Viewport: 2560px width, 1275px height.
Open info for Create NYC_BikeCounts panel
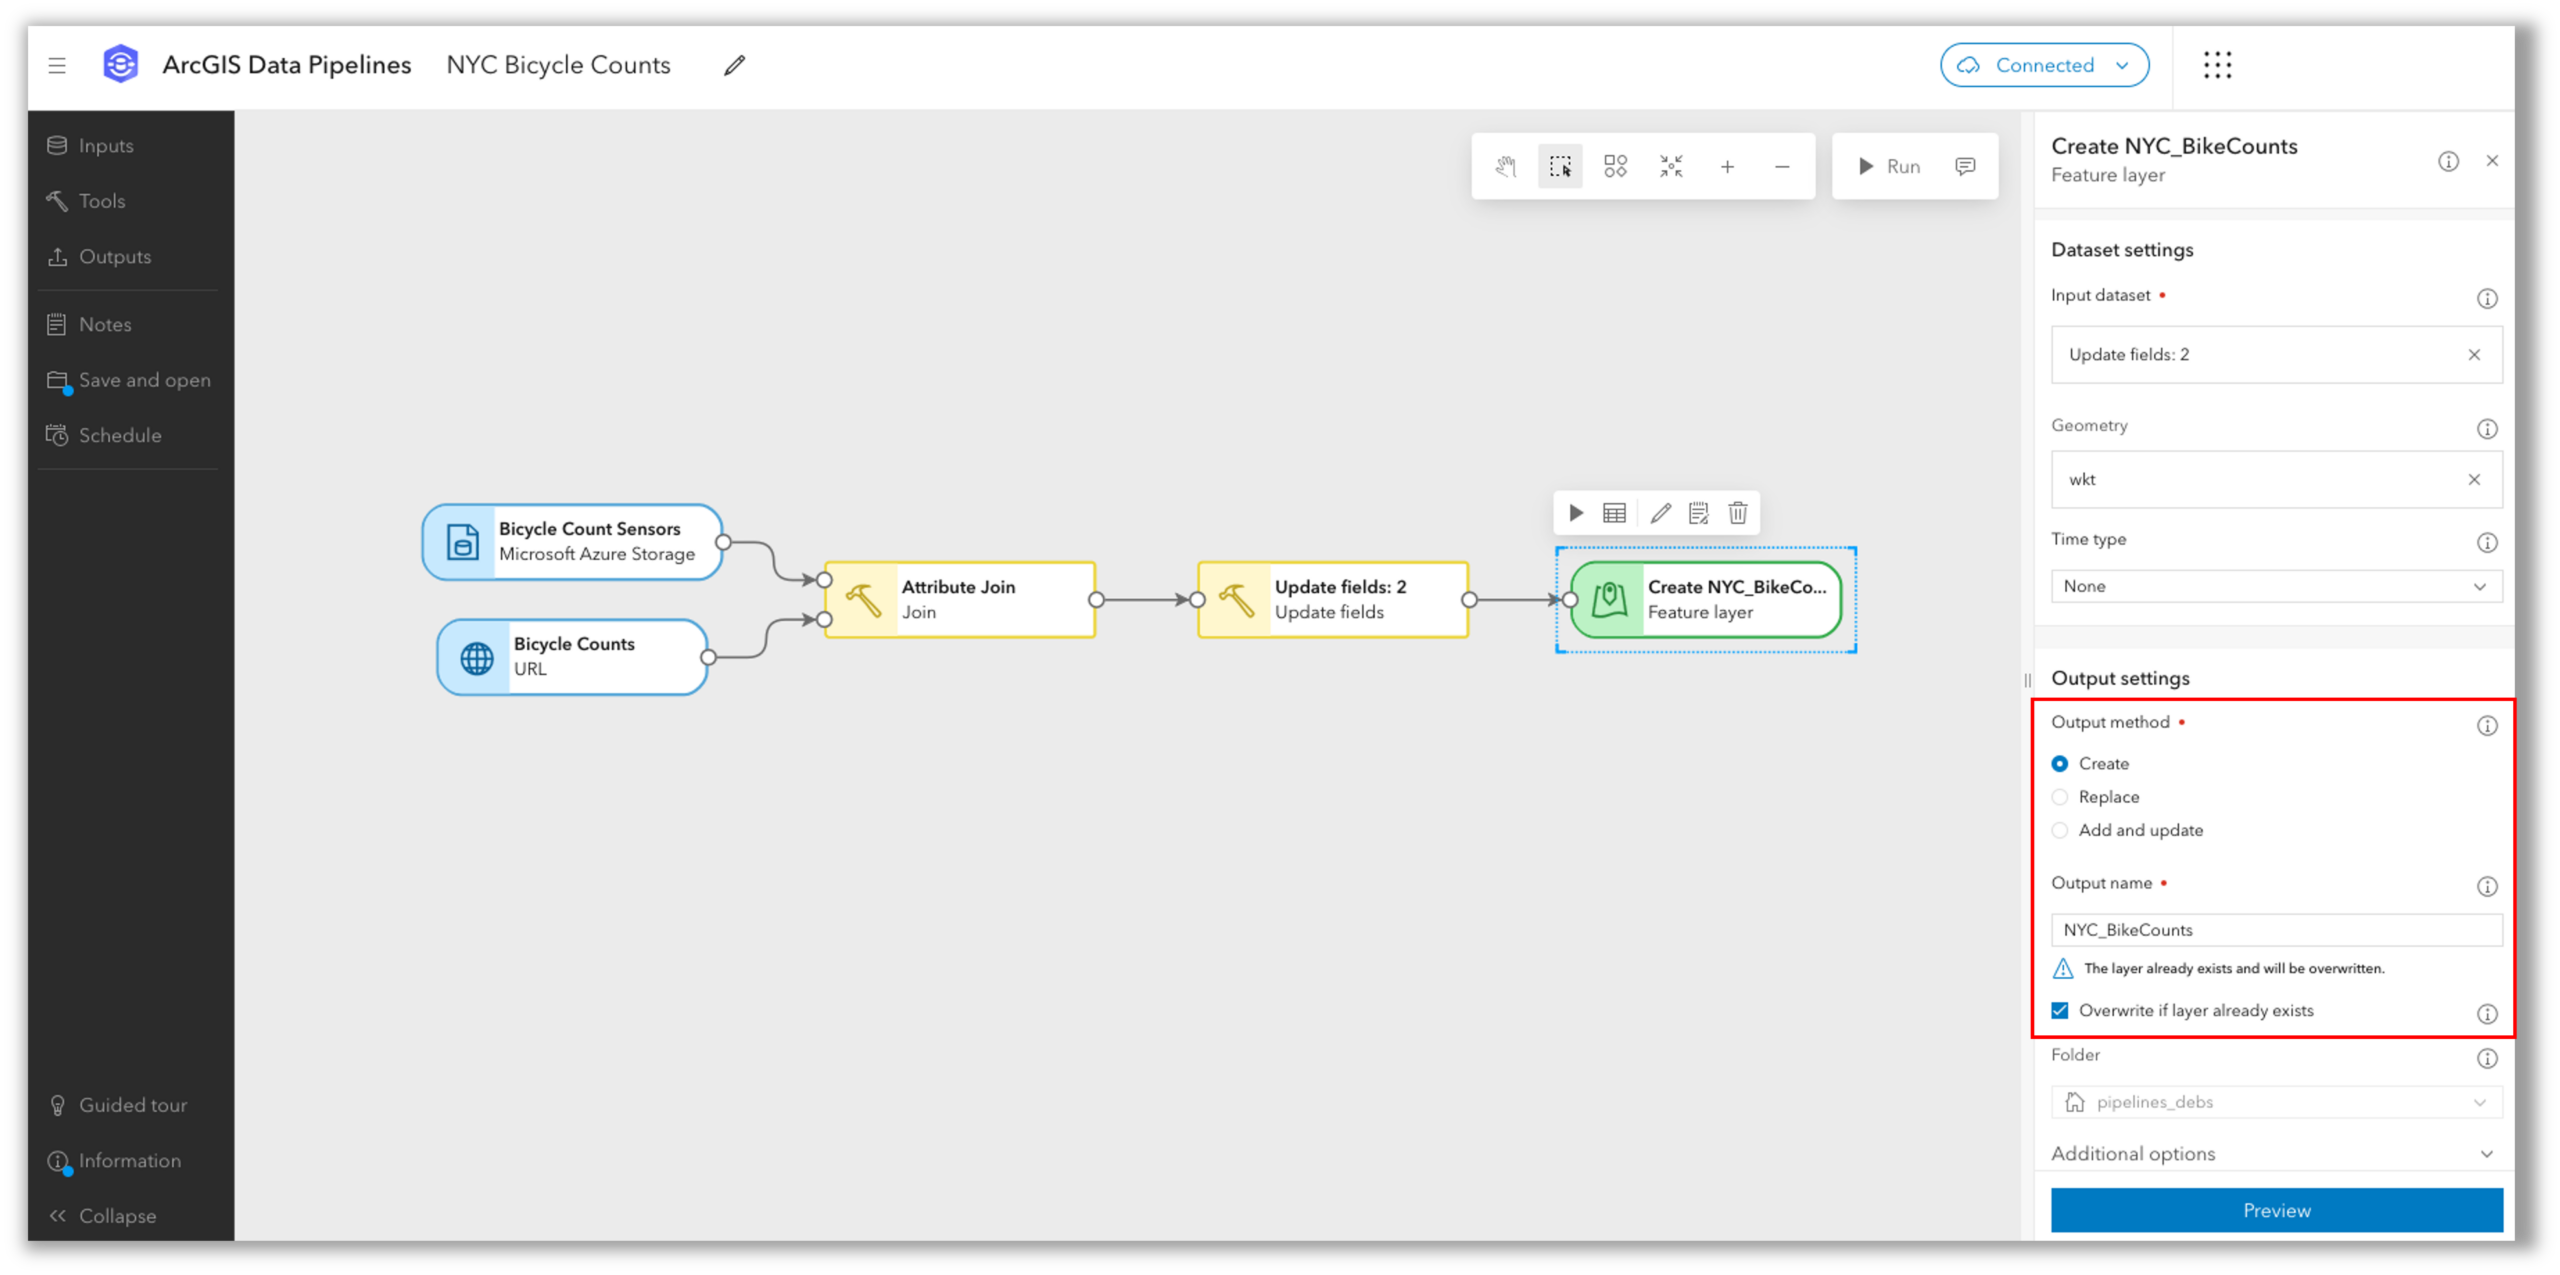[2447, 161]
